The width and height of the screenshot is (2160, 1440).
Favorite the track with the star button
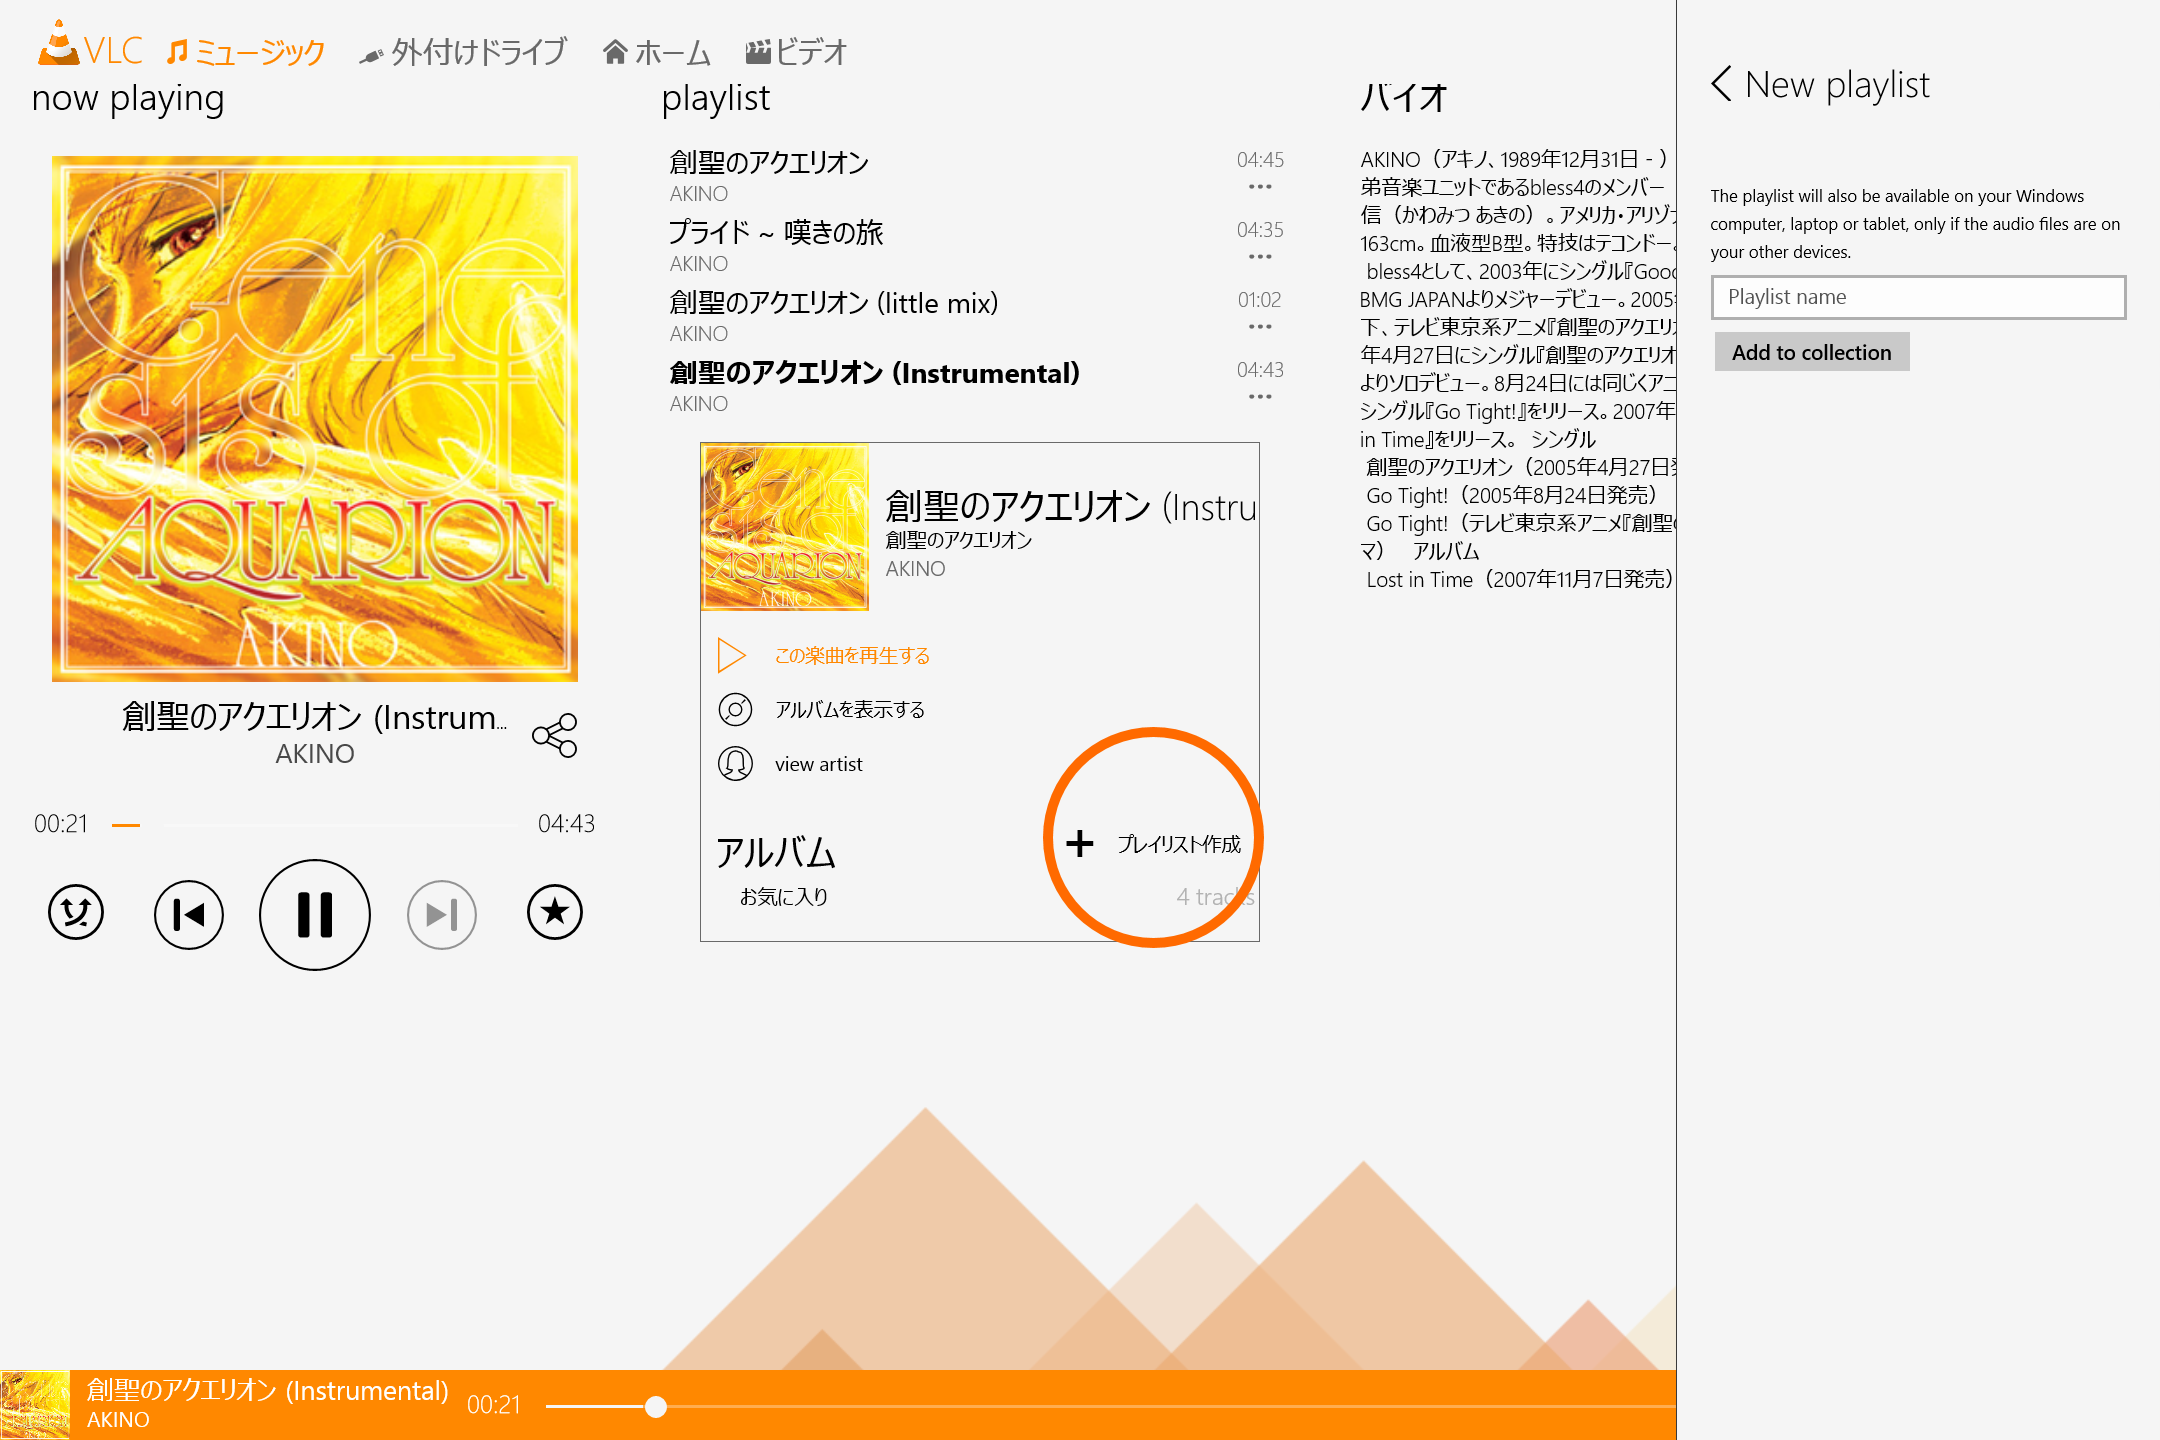[x=555, y=913]
